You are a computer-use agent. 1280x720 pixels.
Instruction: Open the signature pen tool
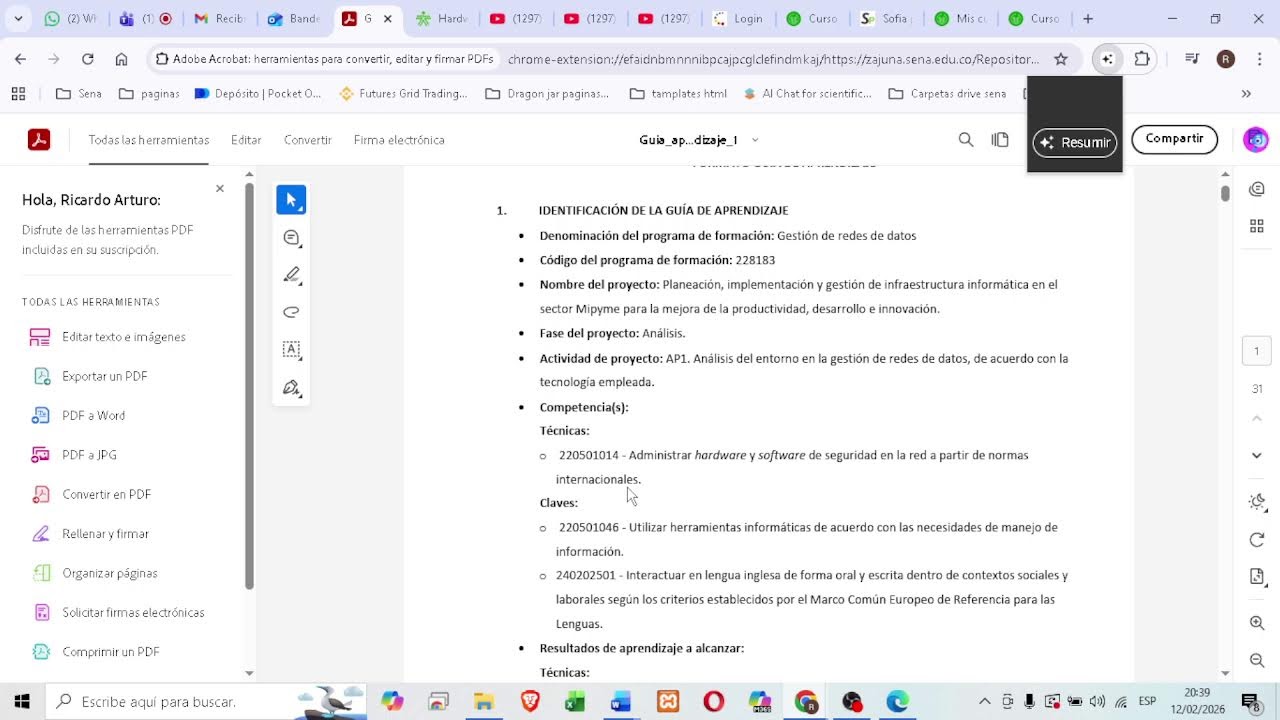[x=291, y=387]
